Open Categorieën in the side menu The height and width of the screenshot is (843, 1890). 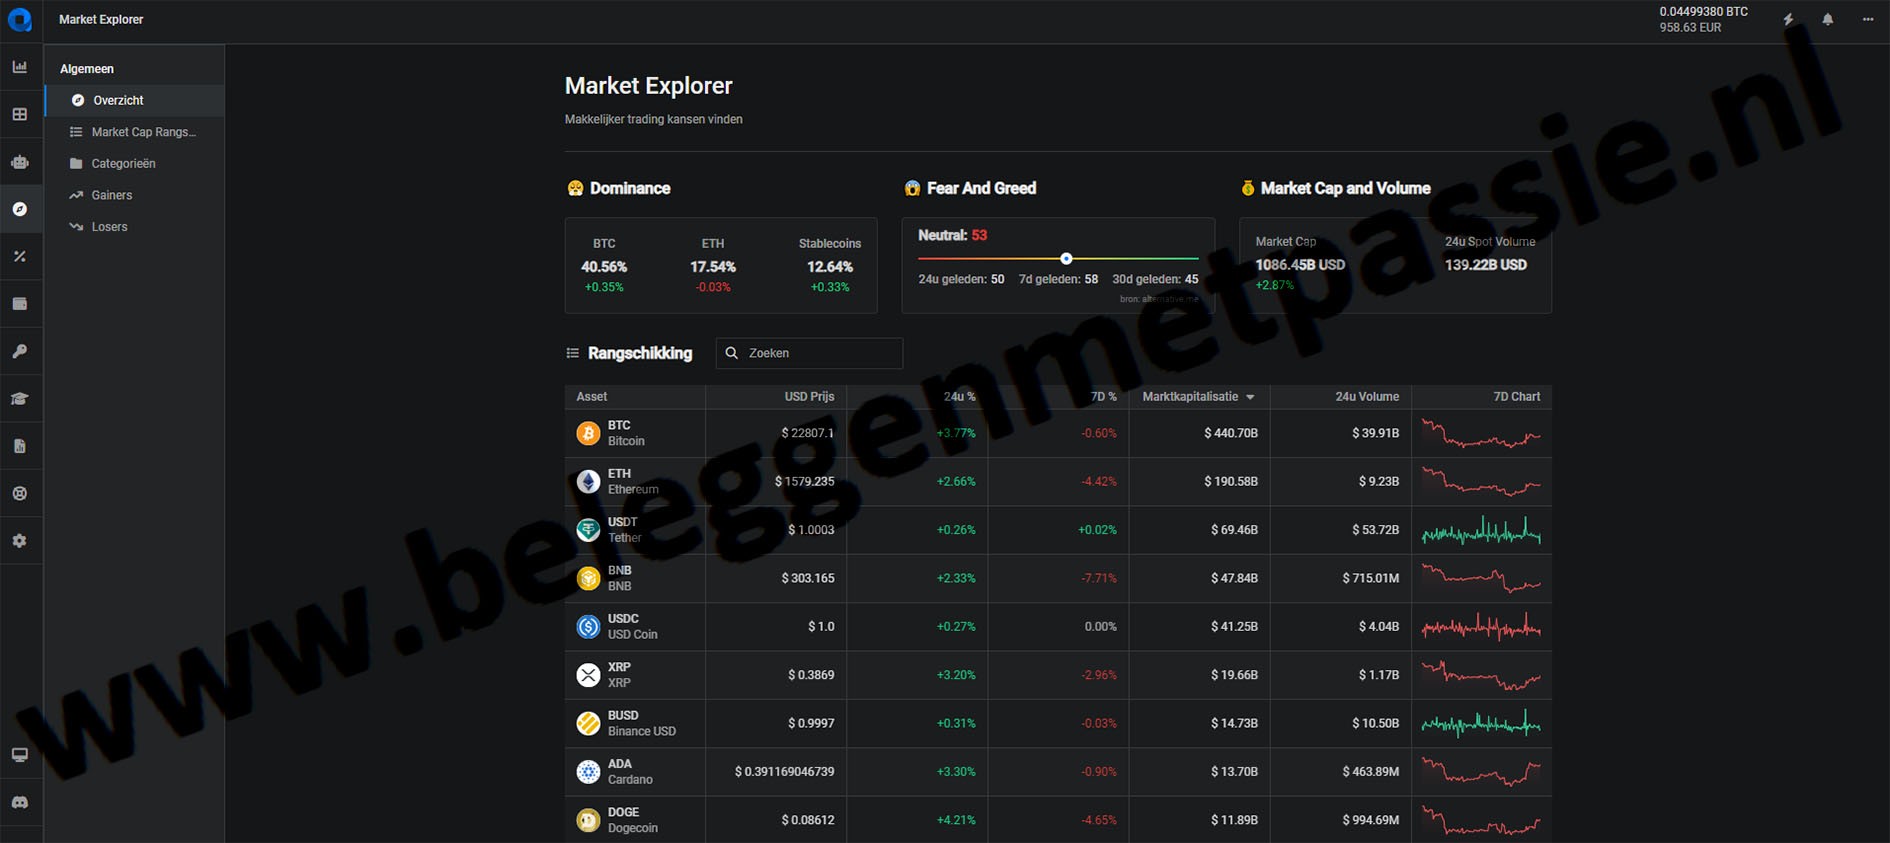coord(123,163)
